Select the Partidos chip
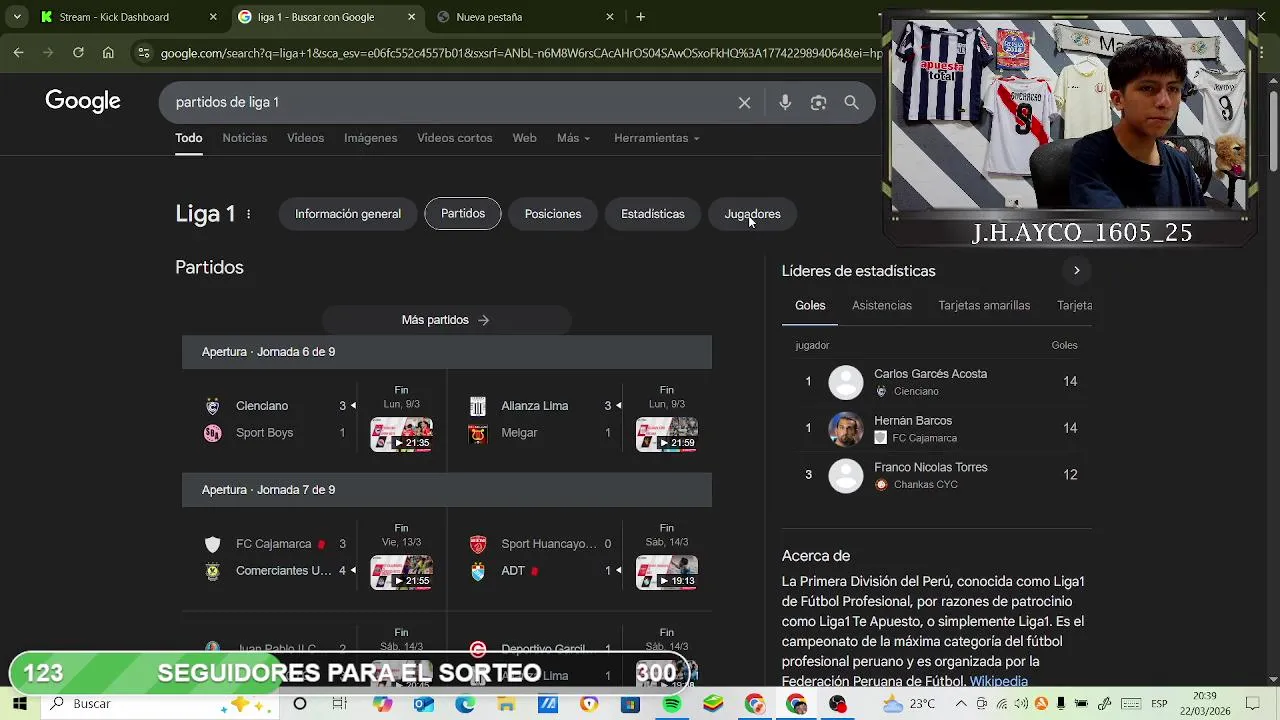The image size is (1280, 720). pos(463,214)
